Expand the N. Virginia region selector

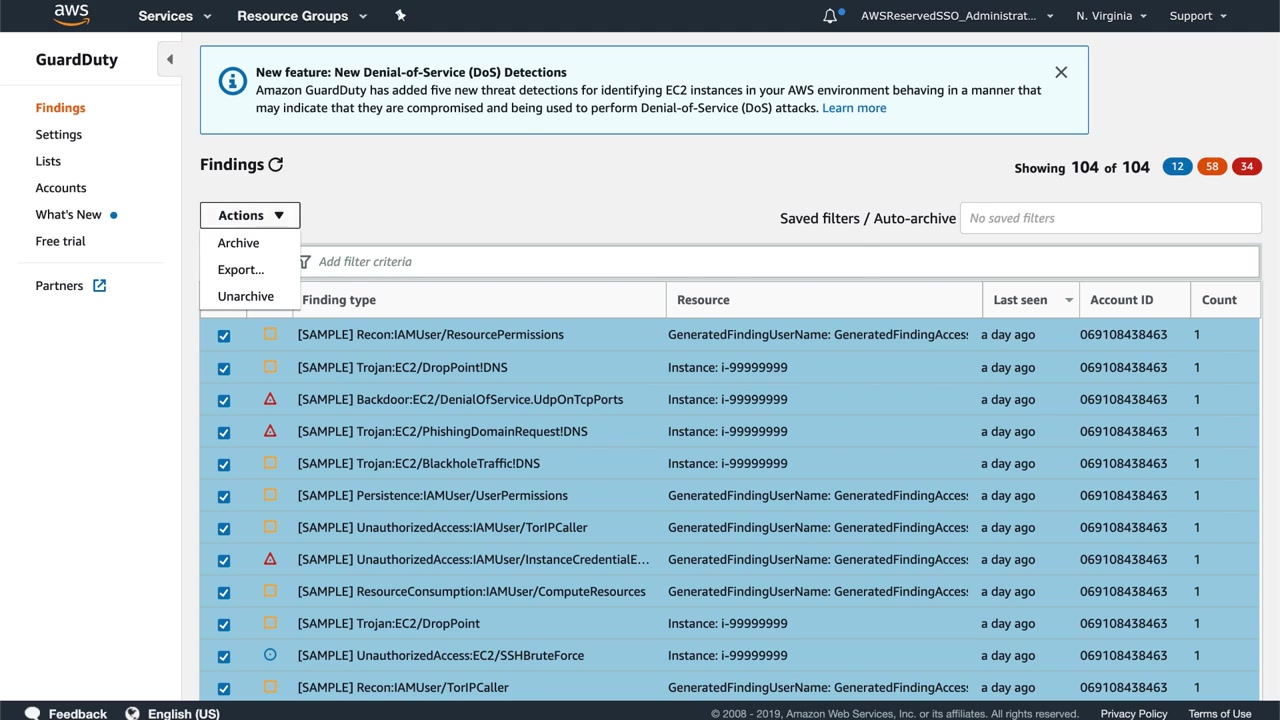pos(1111,16)
